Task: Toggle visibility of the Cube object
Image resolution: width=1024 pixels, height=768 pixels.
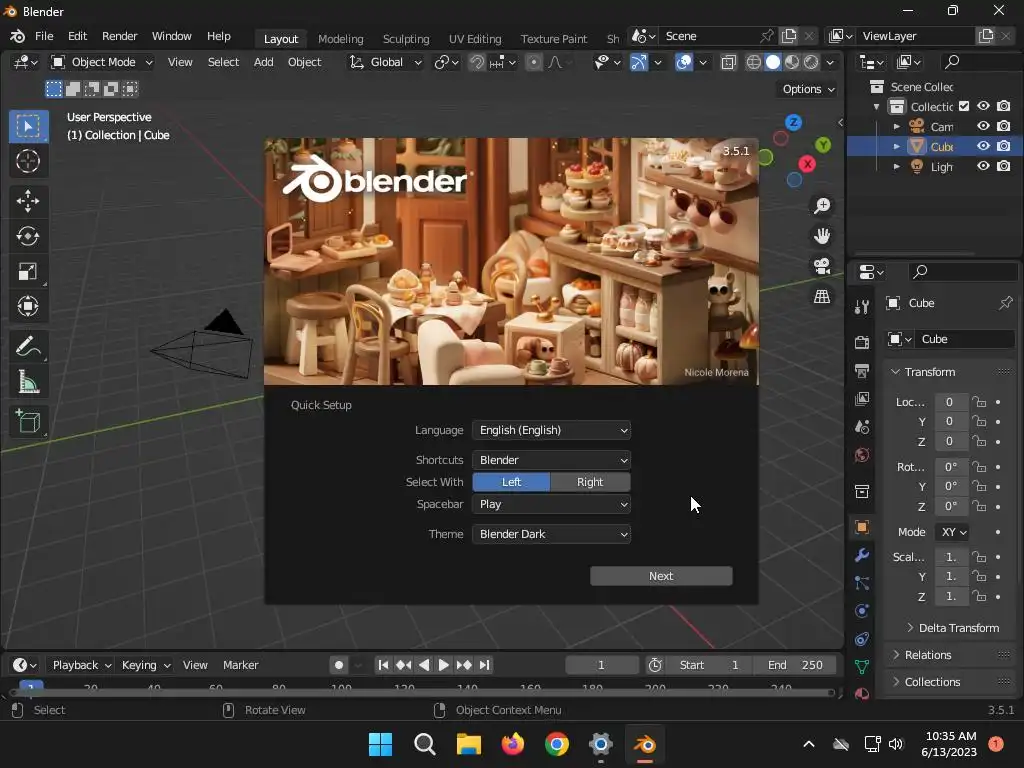Action: [x=983, y=146]
